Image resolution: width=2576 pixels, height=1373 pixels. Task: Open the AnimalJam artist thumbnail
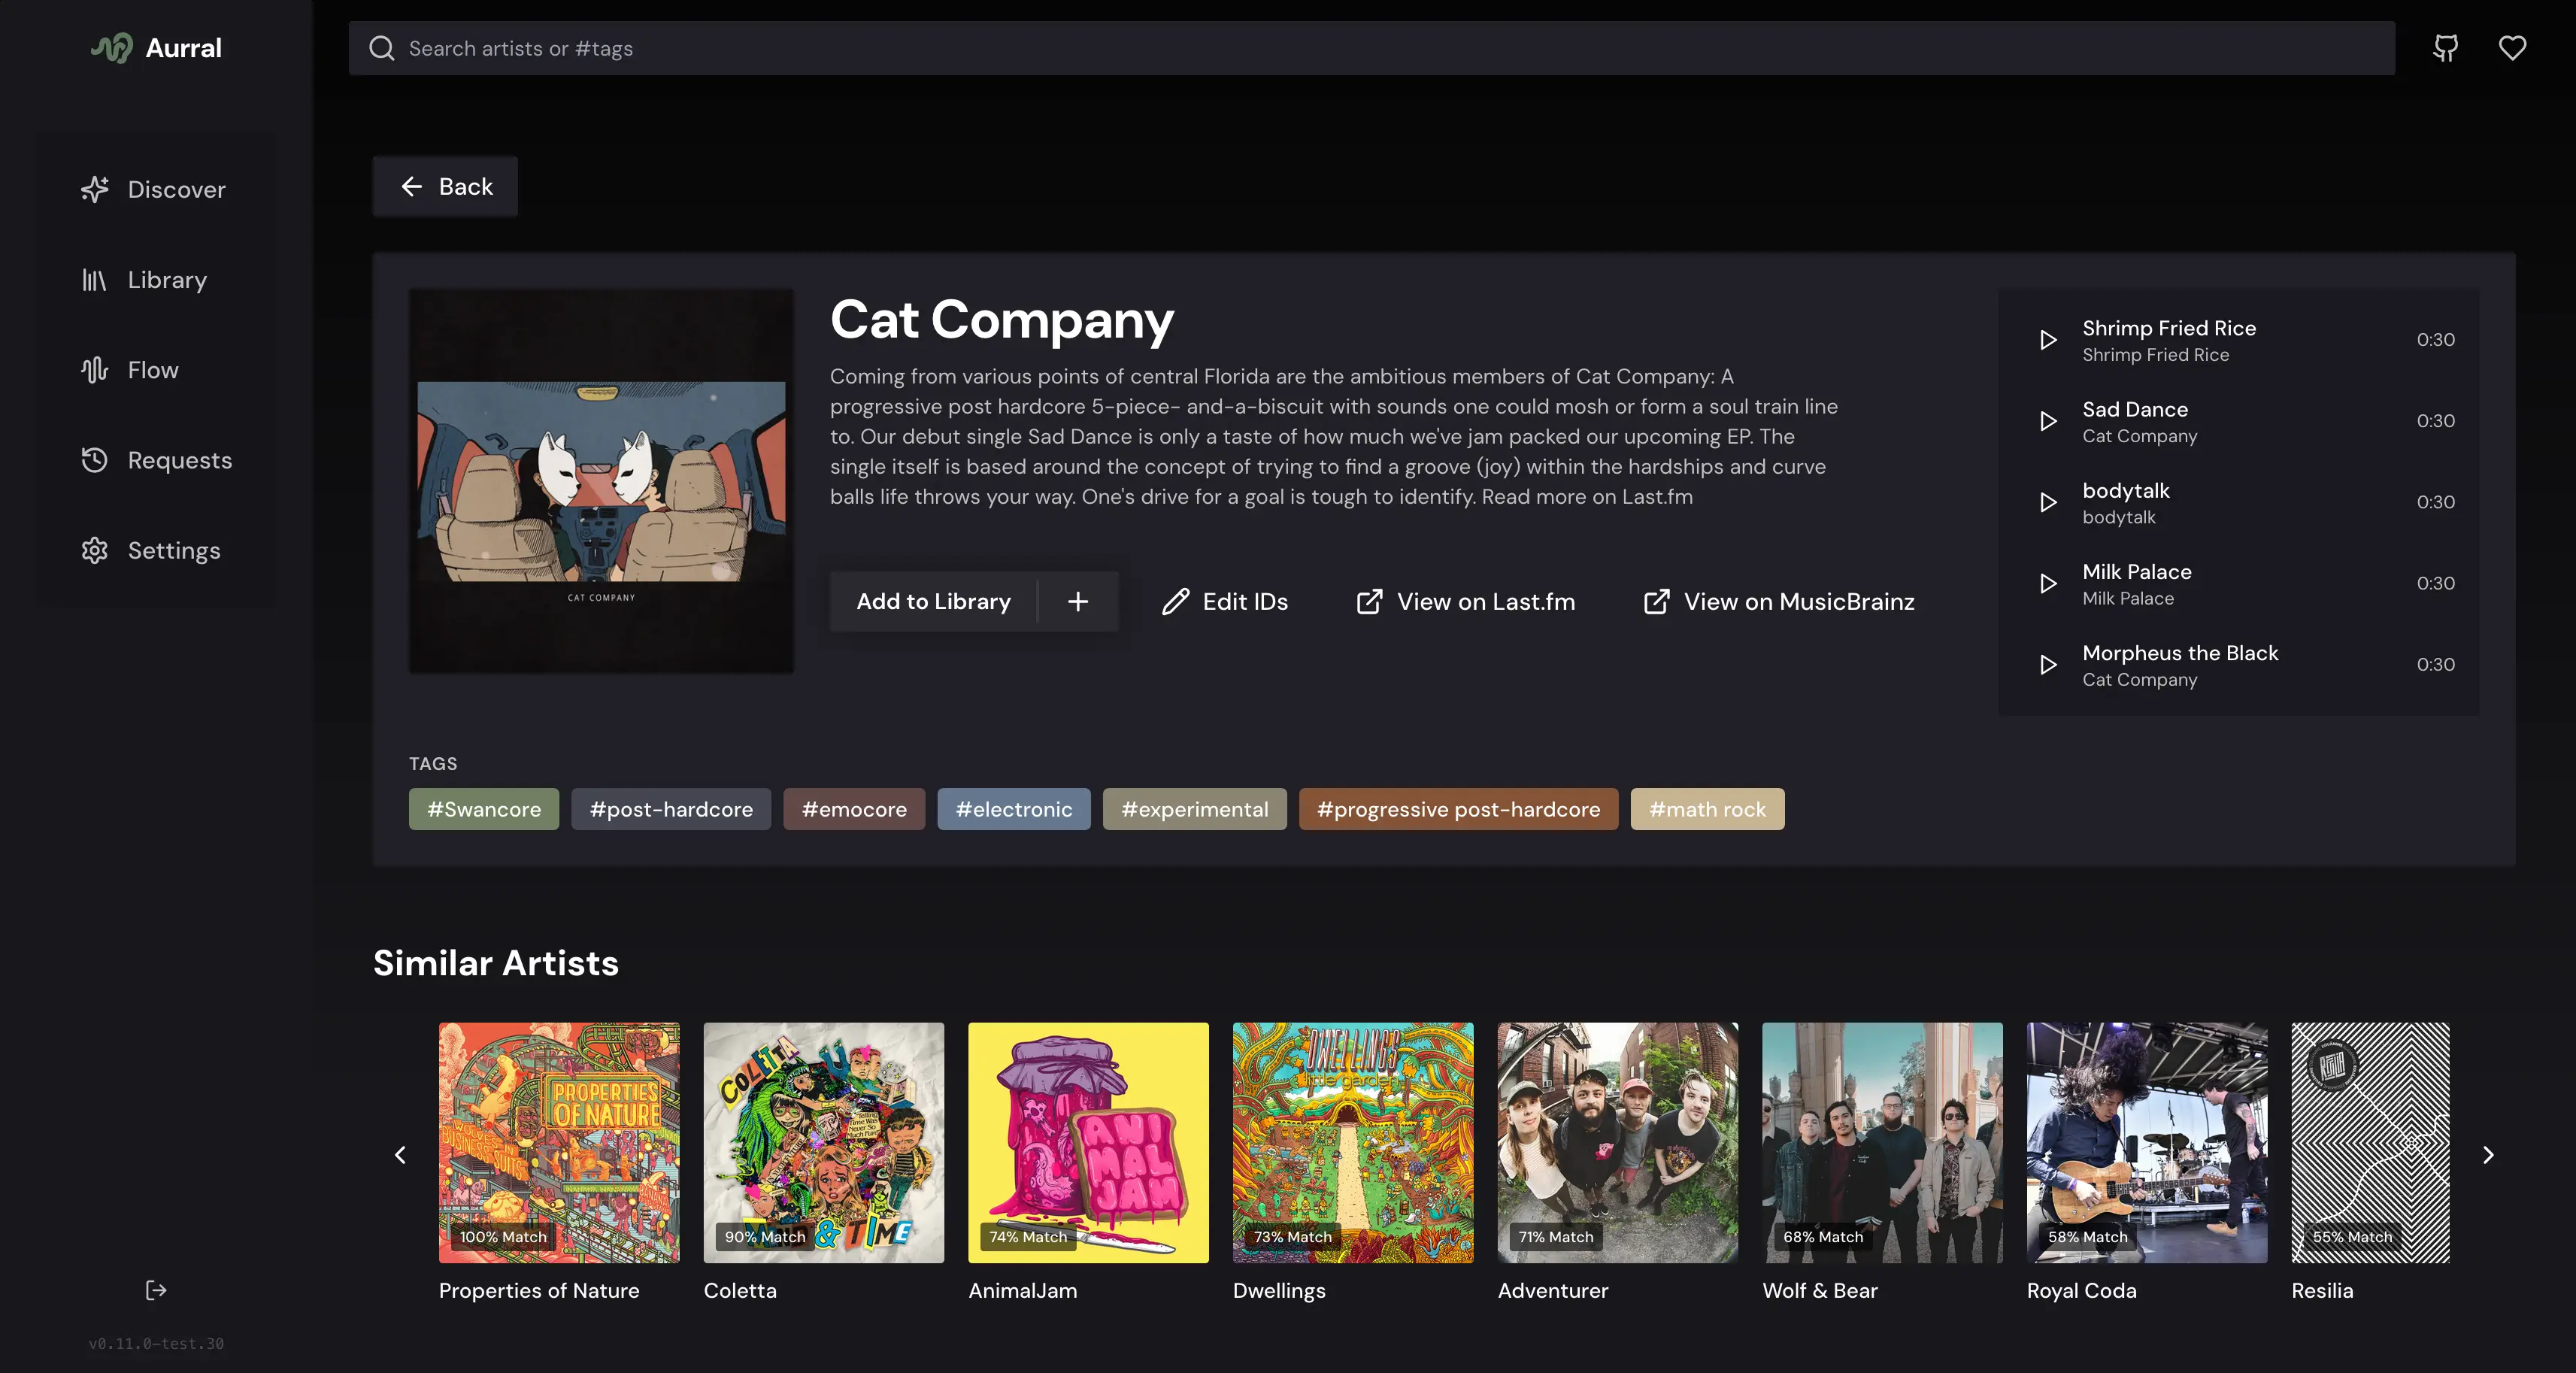click(1088, 1142)
